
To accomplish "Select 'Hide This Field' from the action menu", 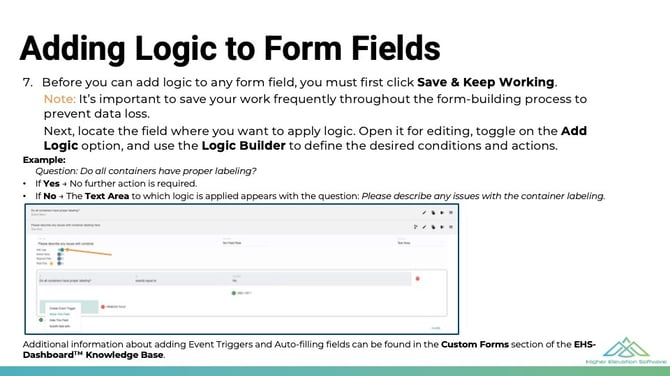I will click(59, 320).
